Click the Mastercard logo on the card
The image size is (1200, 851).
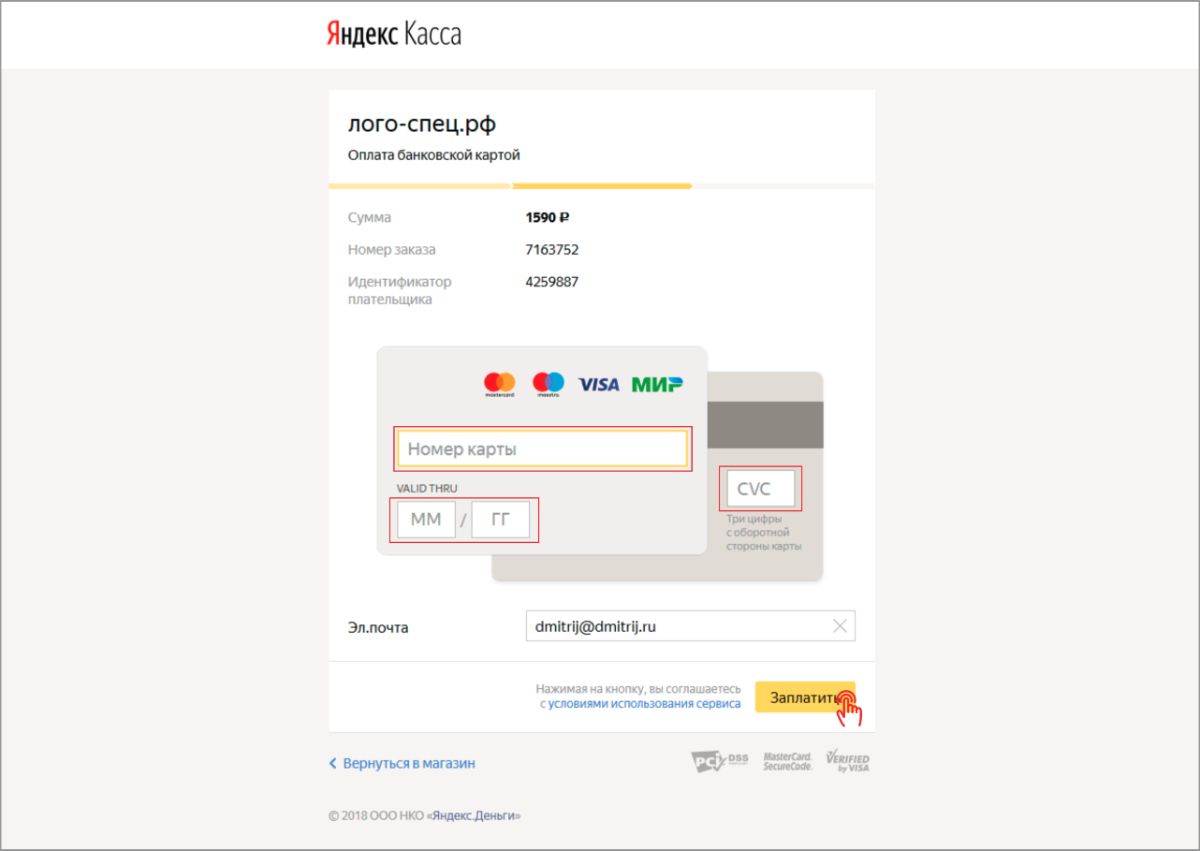(x=499, y=384)
